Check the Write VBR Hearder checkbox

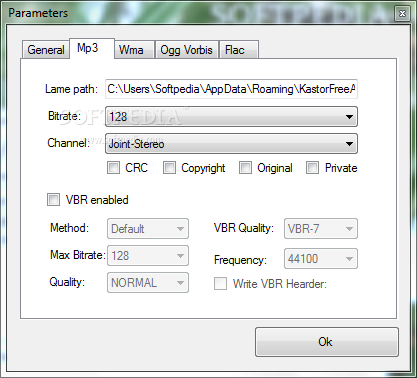220,284
